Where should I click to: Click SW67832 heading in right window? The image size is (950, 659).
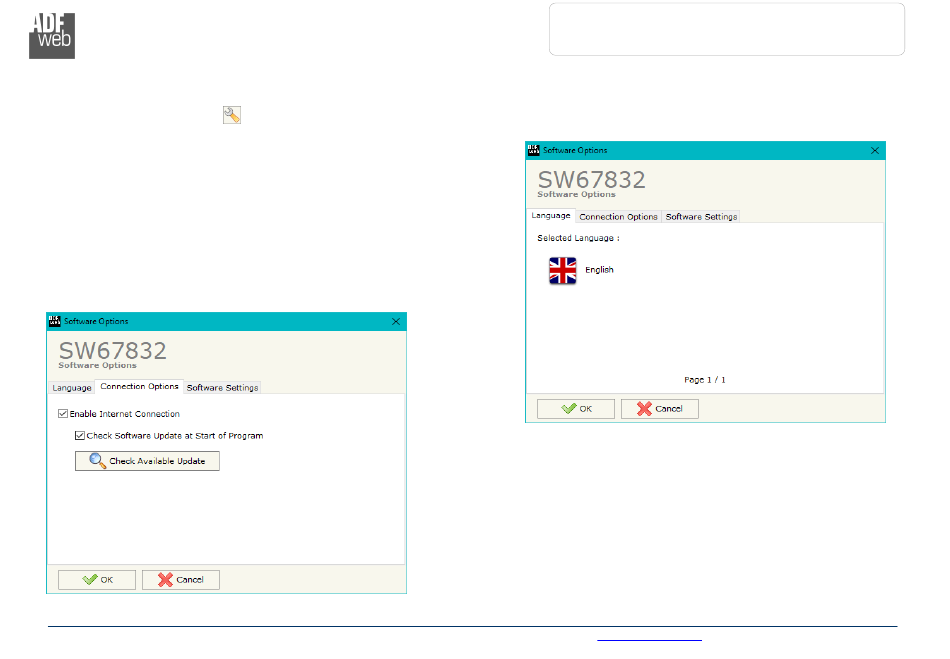(591, 179)
